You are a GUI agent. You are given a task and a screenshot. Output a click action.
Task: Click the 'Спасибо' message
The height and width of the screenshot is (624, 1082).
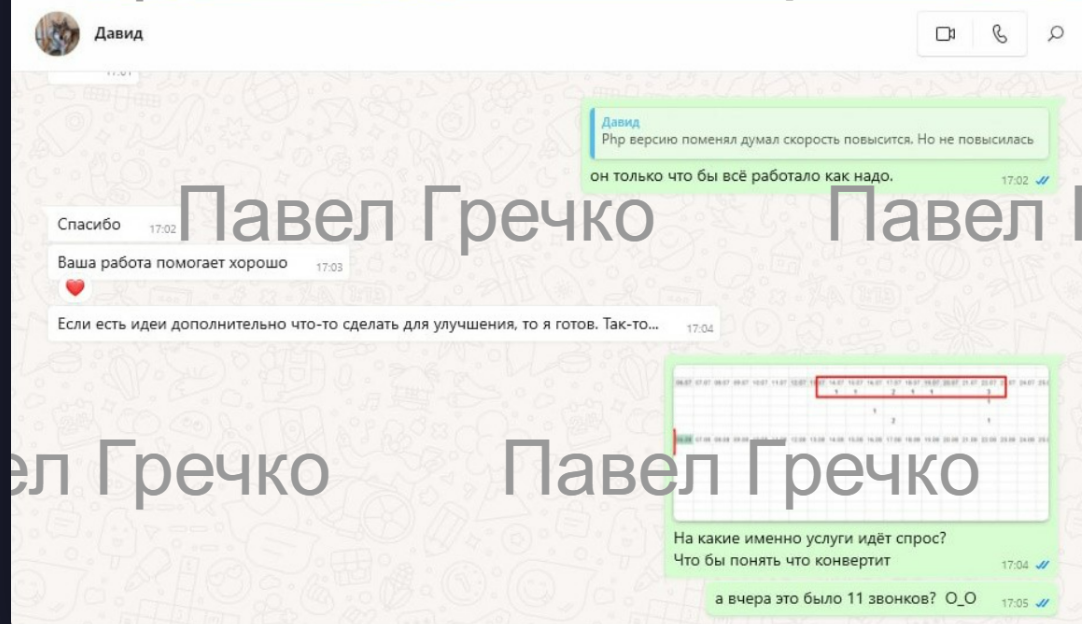(116, 224)
